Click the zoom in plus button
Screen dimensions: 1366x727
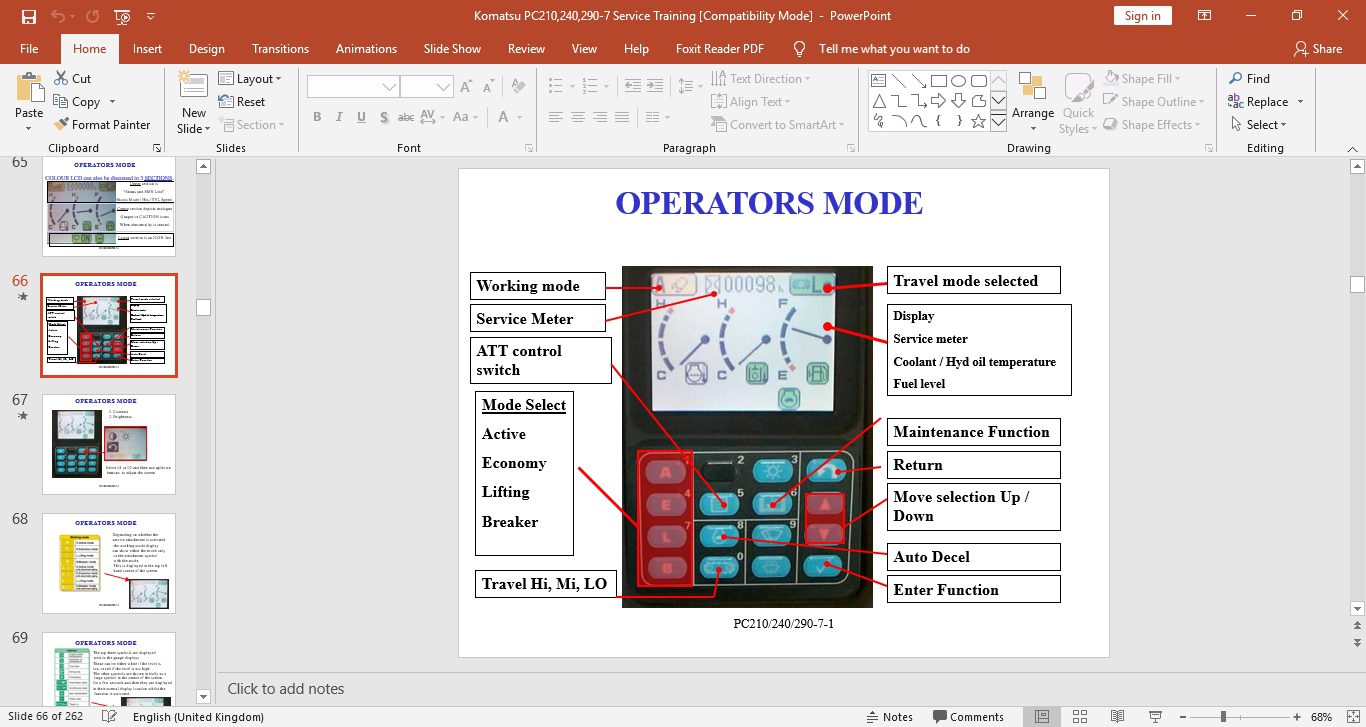pos(1296,717)
